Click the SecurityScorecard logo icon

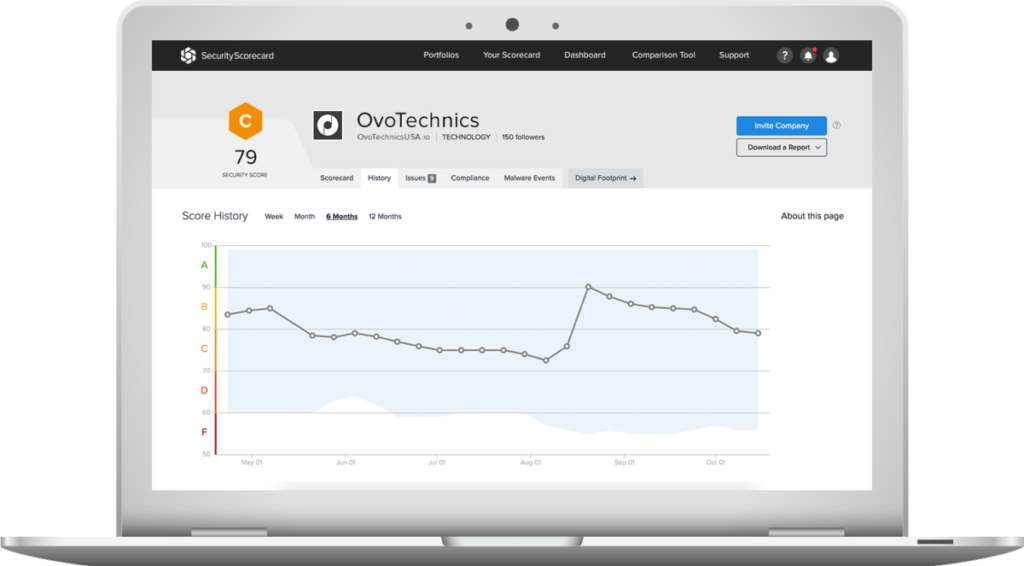coord(188,55)
